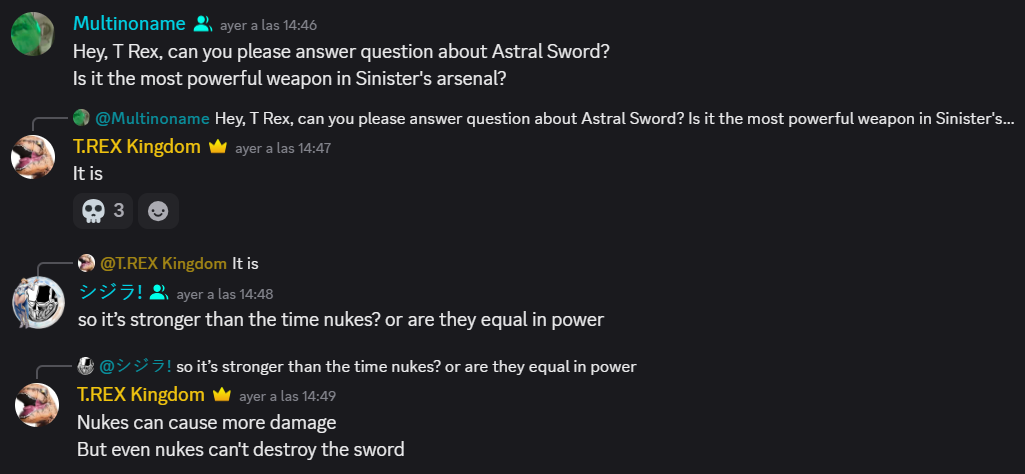The image size is (1025, 474).
Task: Toggle the skull reaction with count 3
Action: [x=102, y=211]
